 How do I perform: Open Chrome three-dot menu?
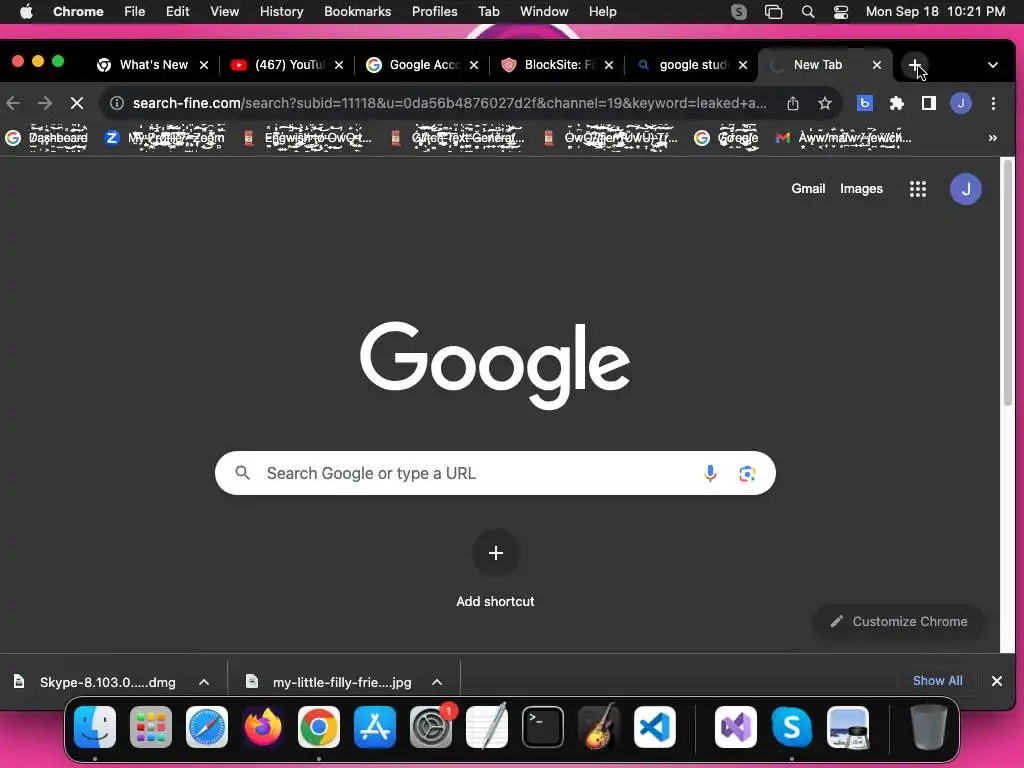tap(993, 103)
